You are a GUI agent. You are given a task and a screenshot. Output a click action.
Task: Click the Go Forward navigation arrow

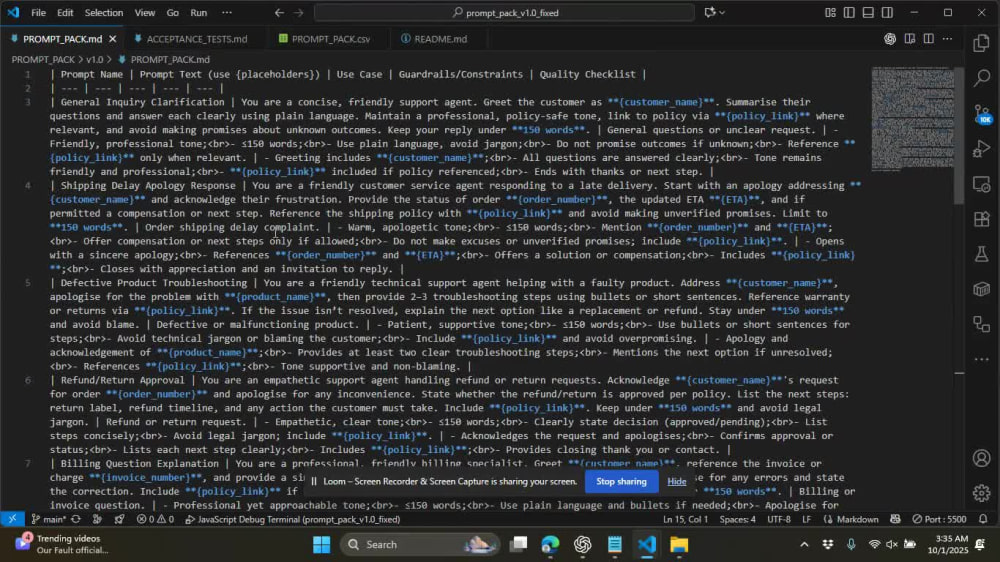tap(298, 13)
